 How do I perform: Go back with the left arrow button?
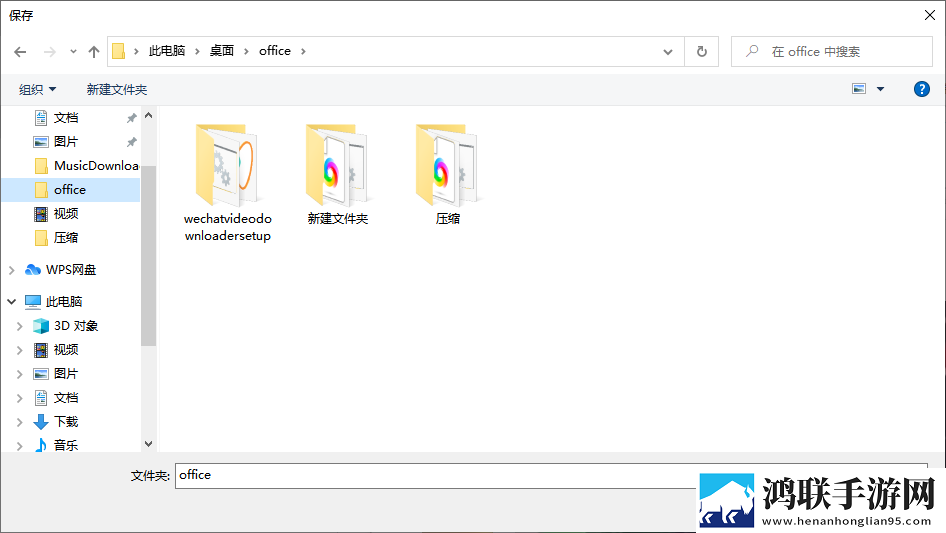click(x=20, y=52)
